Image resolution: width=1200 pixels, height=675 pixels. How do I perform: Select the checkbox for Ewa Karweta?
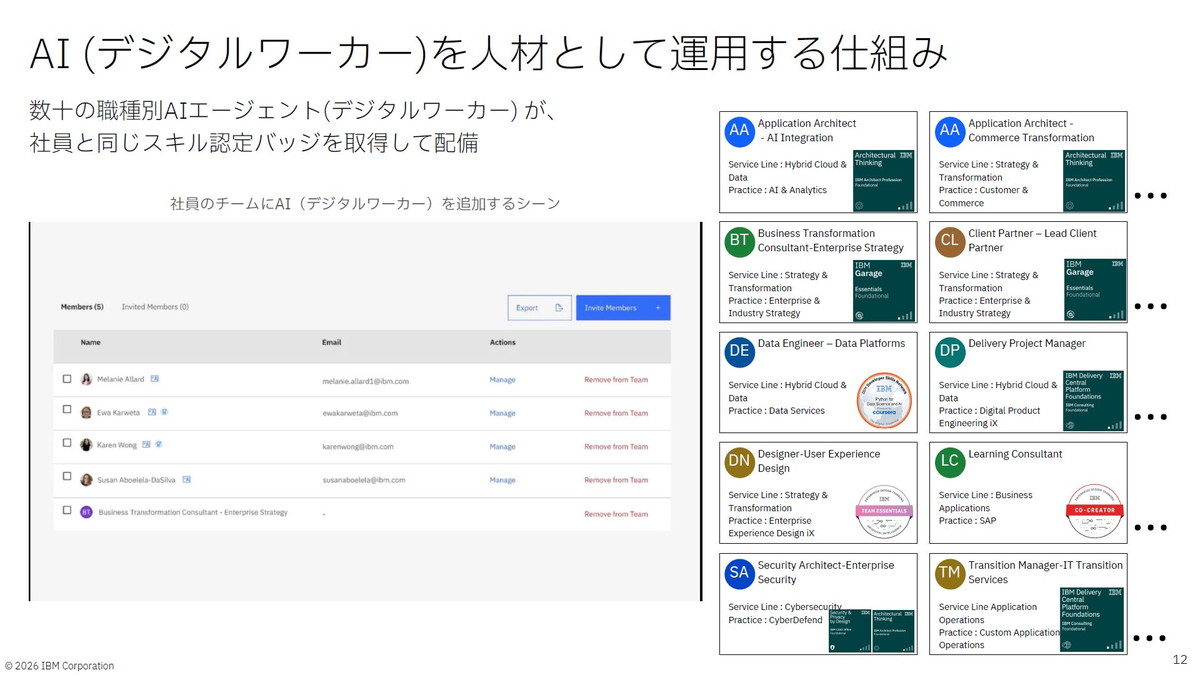click(x=67, y=410)
